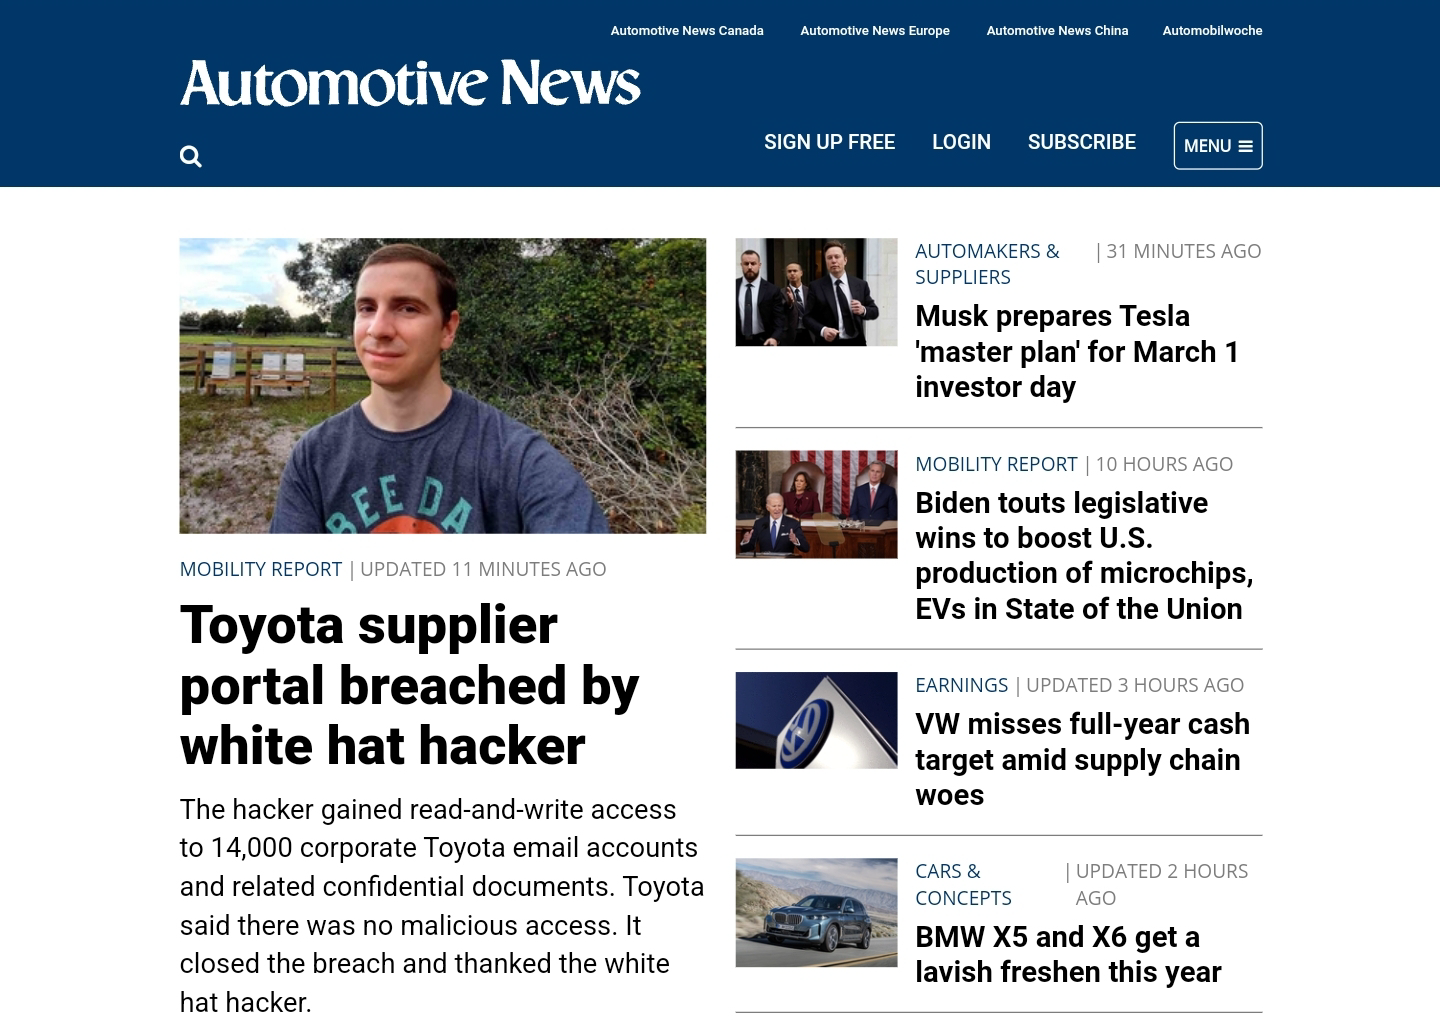
Task: Open the Automobilwoche link
Action: pos(1212,31)
